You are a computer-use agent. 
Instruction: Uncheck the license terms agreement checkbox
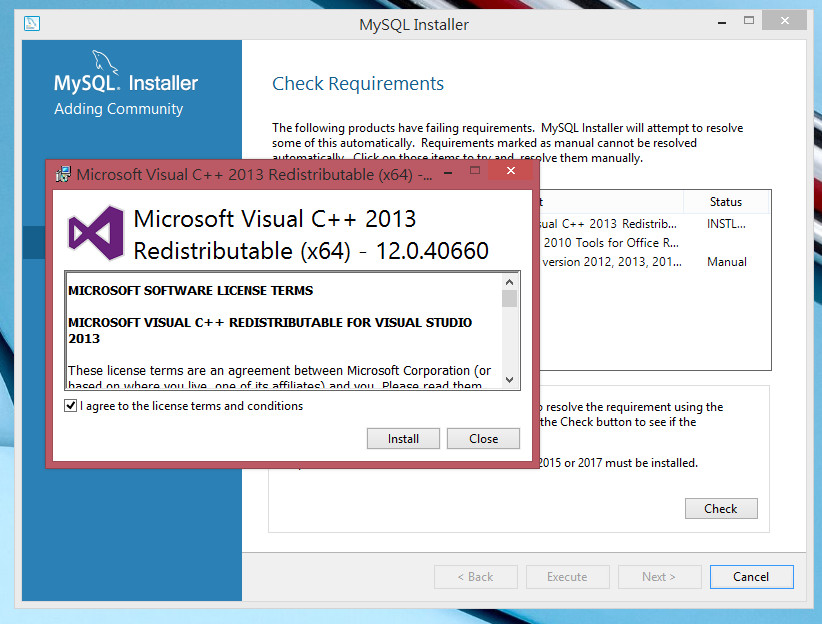70,405
